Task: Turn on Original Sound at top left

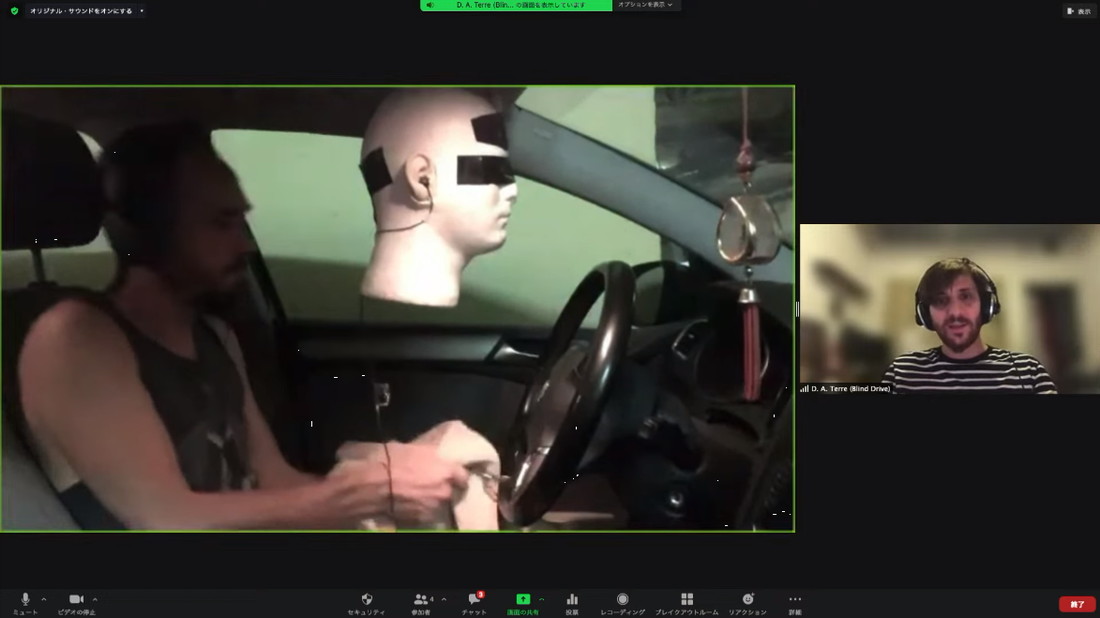Action: click(80, 11)
